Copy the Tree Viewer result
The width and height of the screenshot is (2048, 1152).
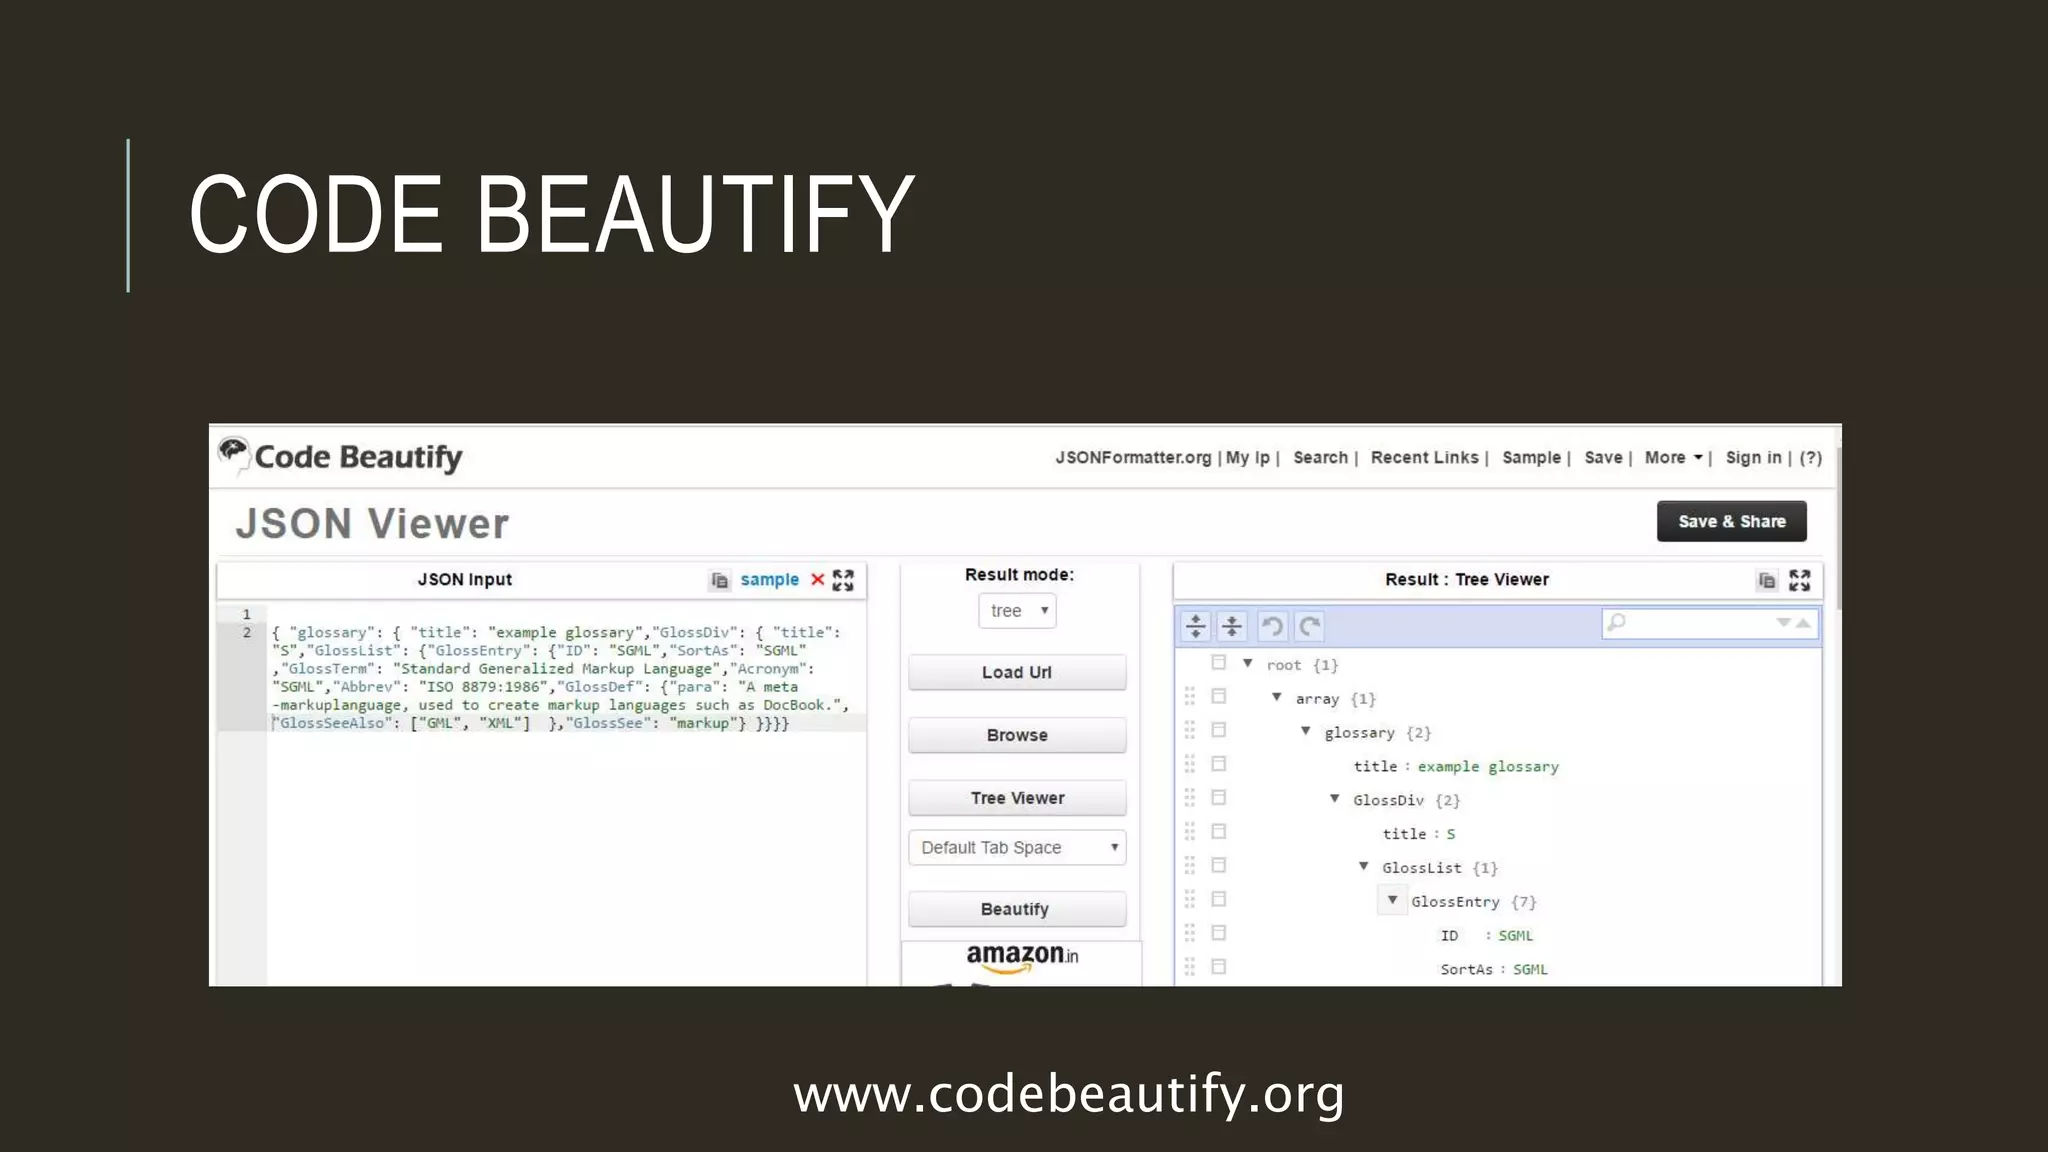(x=1767, y=580)
